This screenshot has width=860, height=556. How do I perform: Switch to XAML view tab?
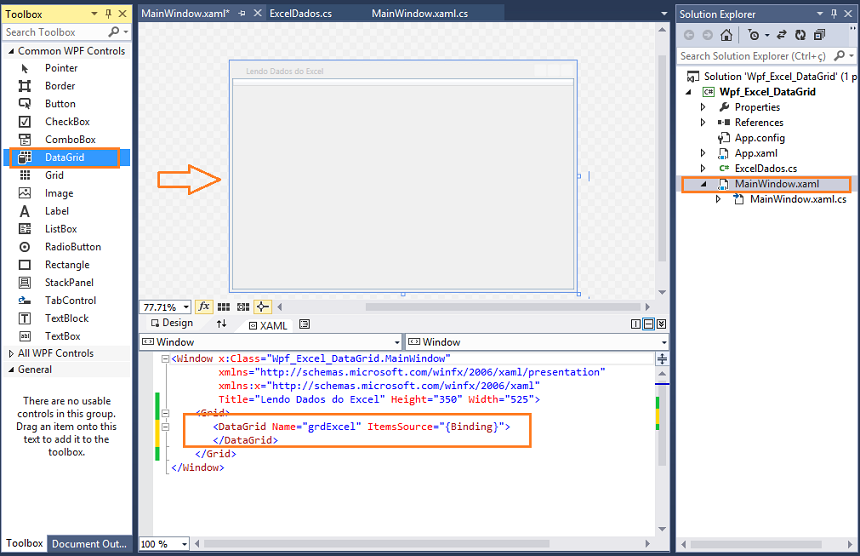(x=268, y=326)
